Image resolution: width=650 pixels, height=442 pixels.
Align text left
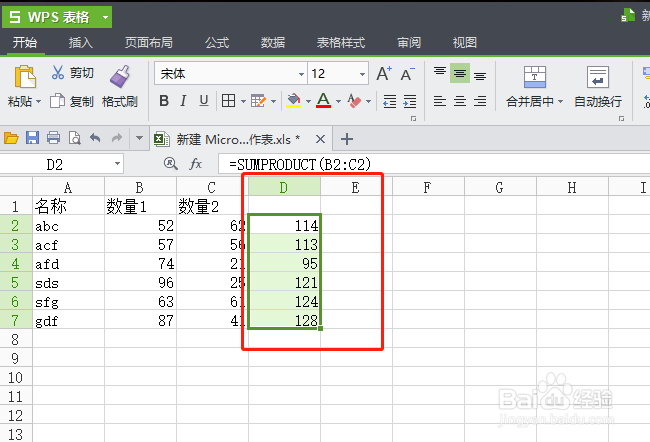(x=440, y=101)
